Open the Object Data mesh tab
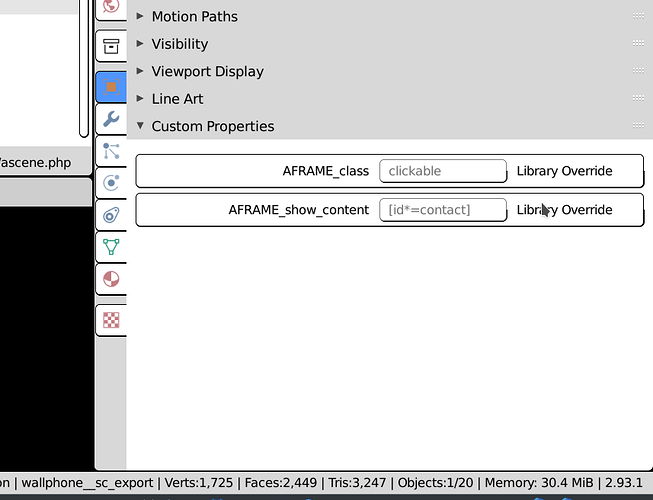The image size is (653, 500). [111, 247]
